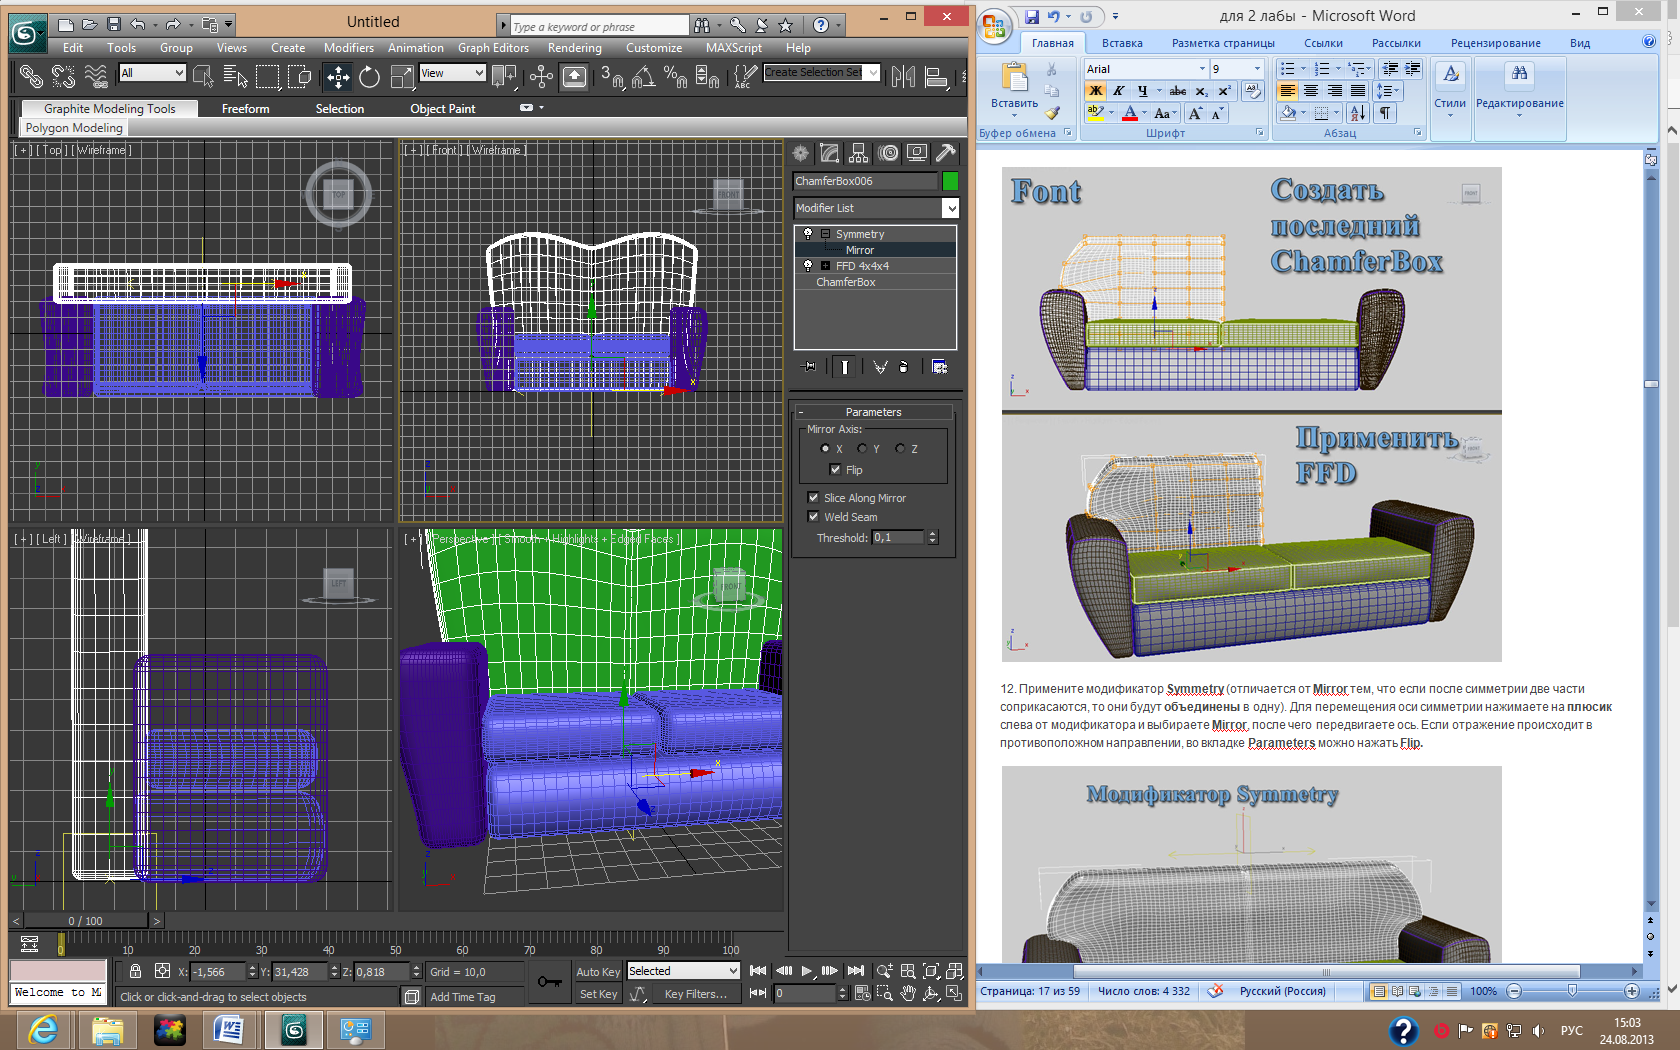1680x1050 pixels.
Task: Open the Вставка tab in Word
Action: tap(1122, 43)
